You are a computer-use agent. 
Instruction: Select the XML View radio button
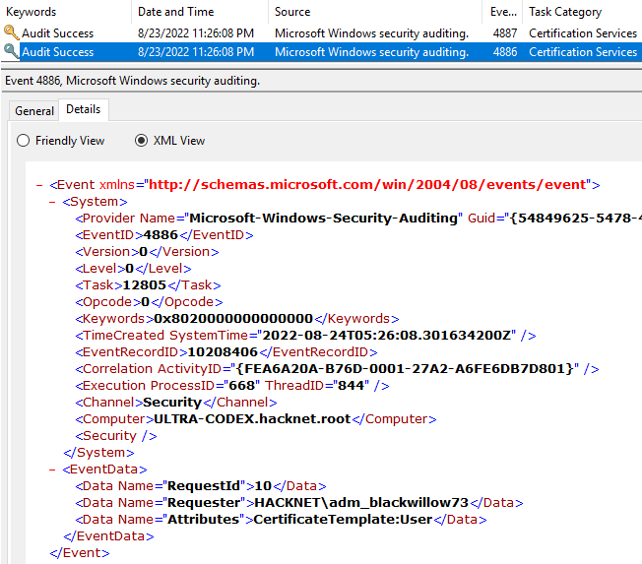click(x=141, y=141)
